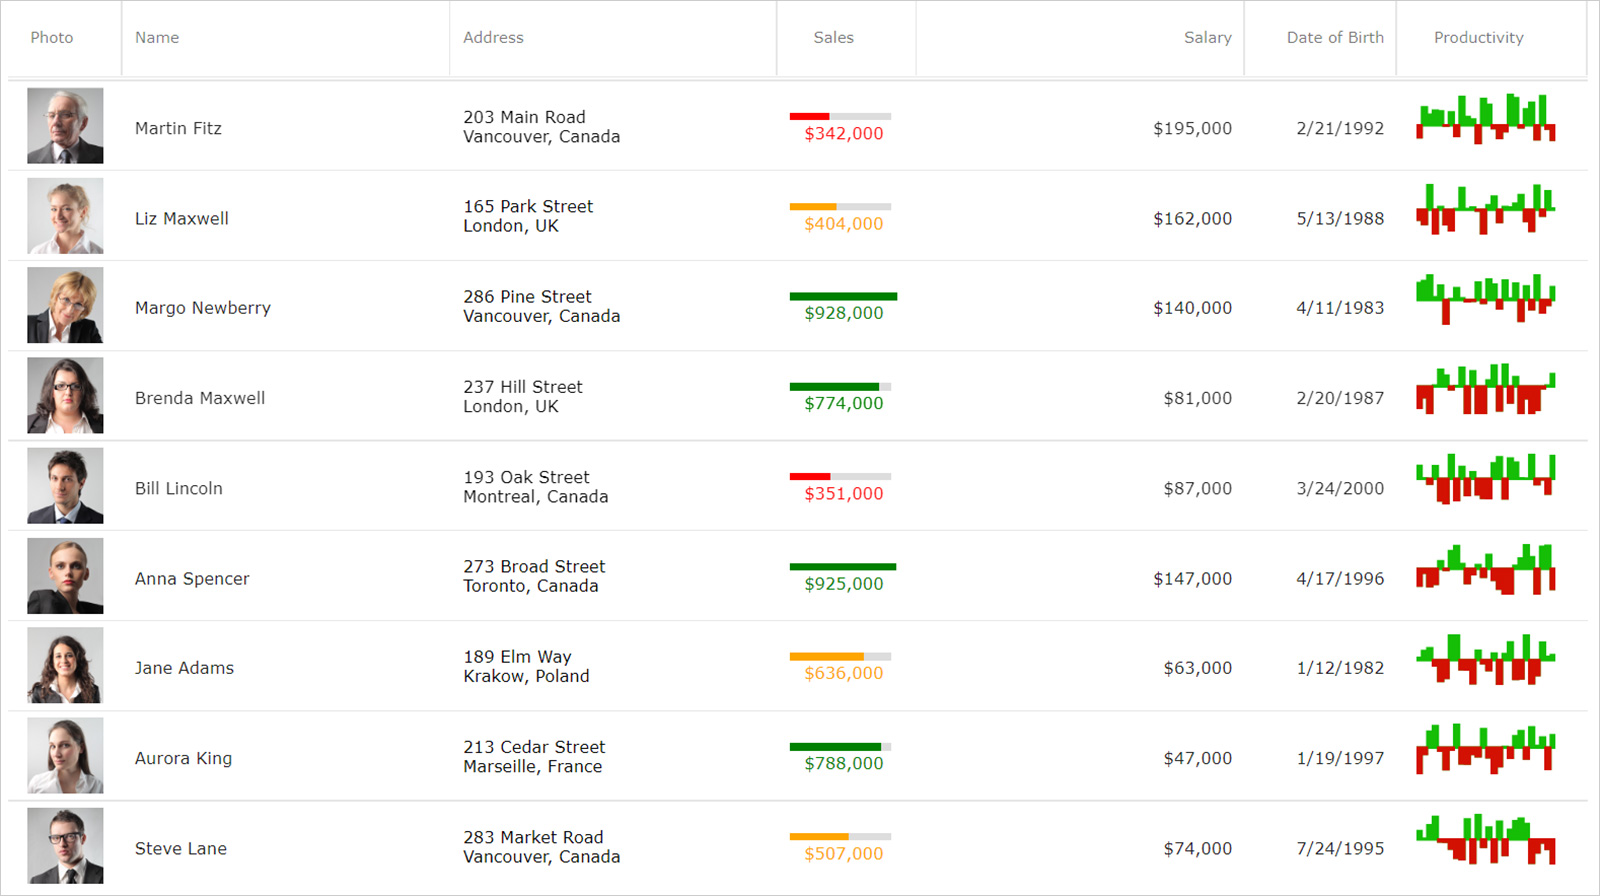Click the Productivity column header
This screenshot has height=896, width=1600.
(1478, 38)
